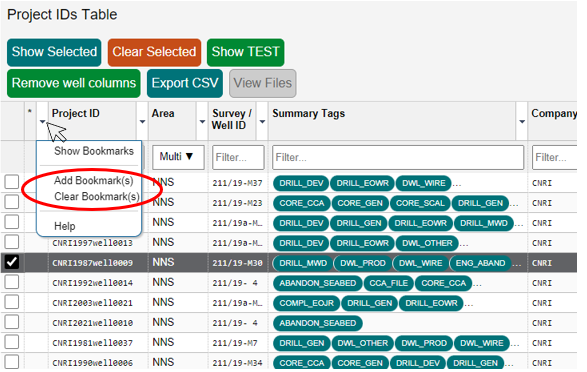Click the Show Selected button
Viewport: 587px width, 372px height.
tap(54, 52)
